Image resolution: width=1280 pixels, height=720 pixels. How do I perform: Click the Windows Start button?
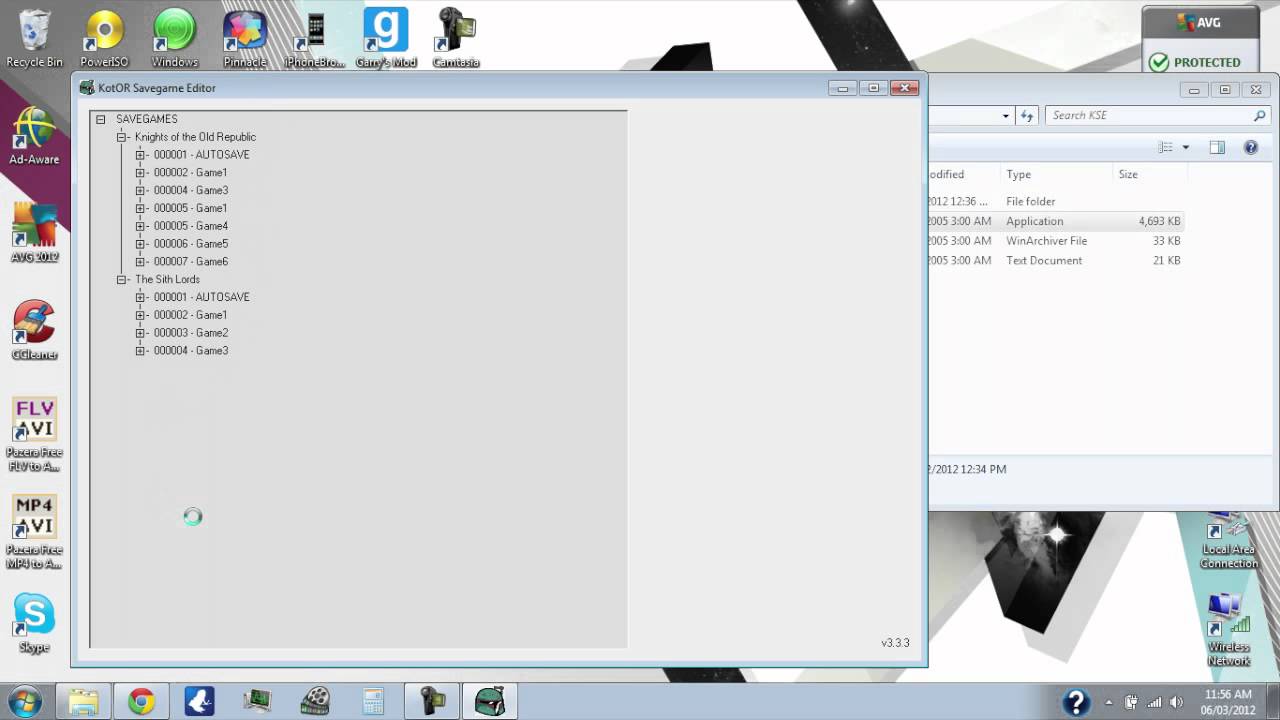click(24, 702)
